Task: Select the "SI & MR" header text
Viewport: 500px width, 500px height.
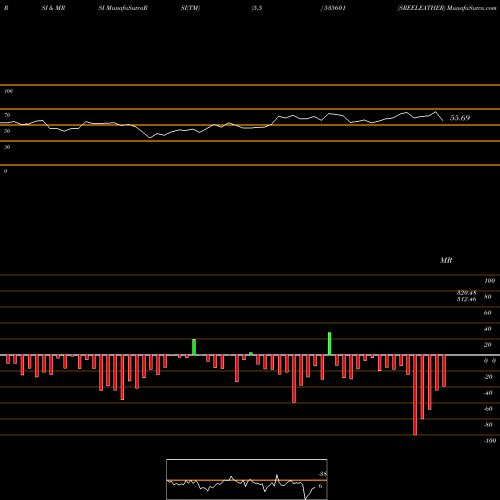Action: tap(53, 8)
